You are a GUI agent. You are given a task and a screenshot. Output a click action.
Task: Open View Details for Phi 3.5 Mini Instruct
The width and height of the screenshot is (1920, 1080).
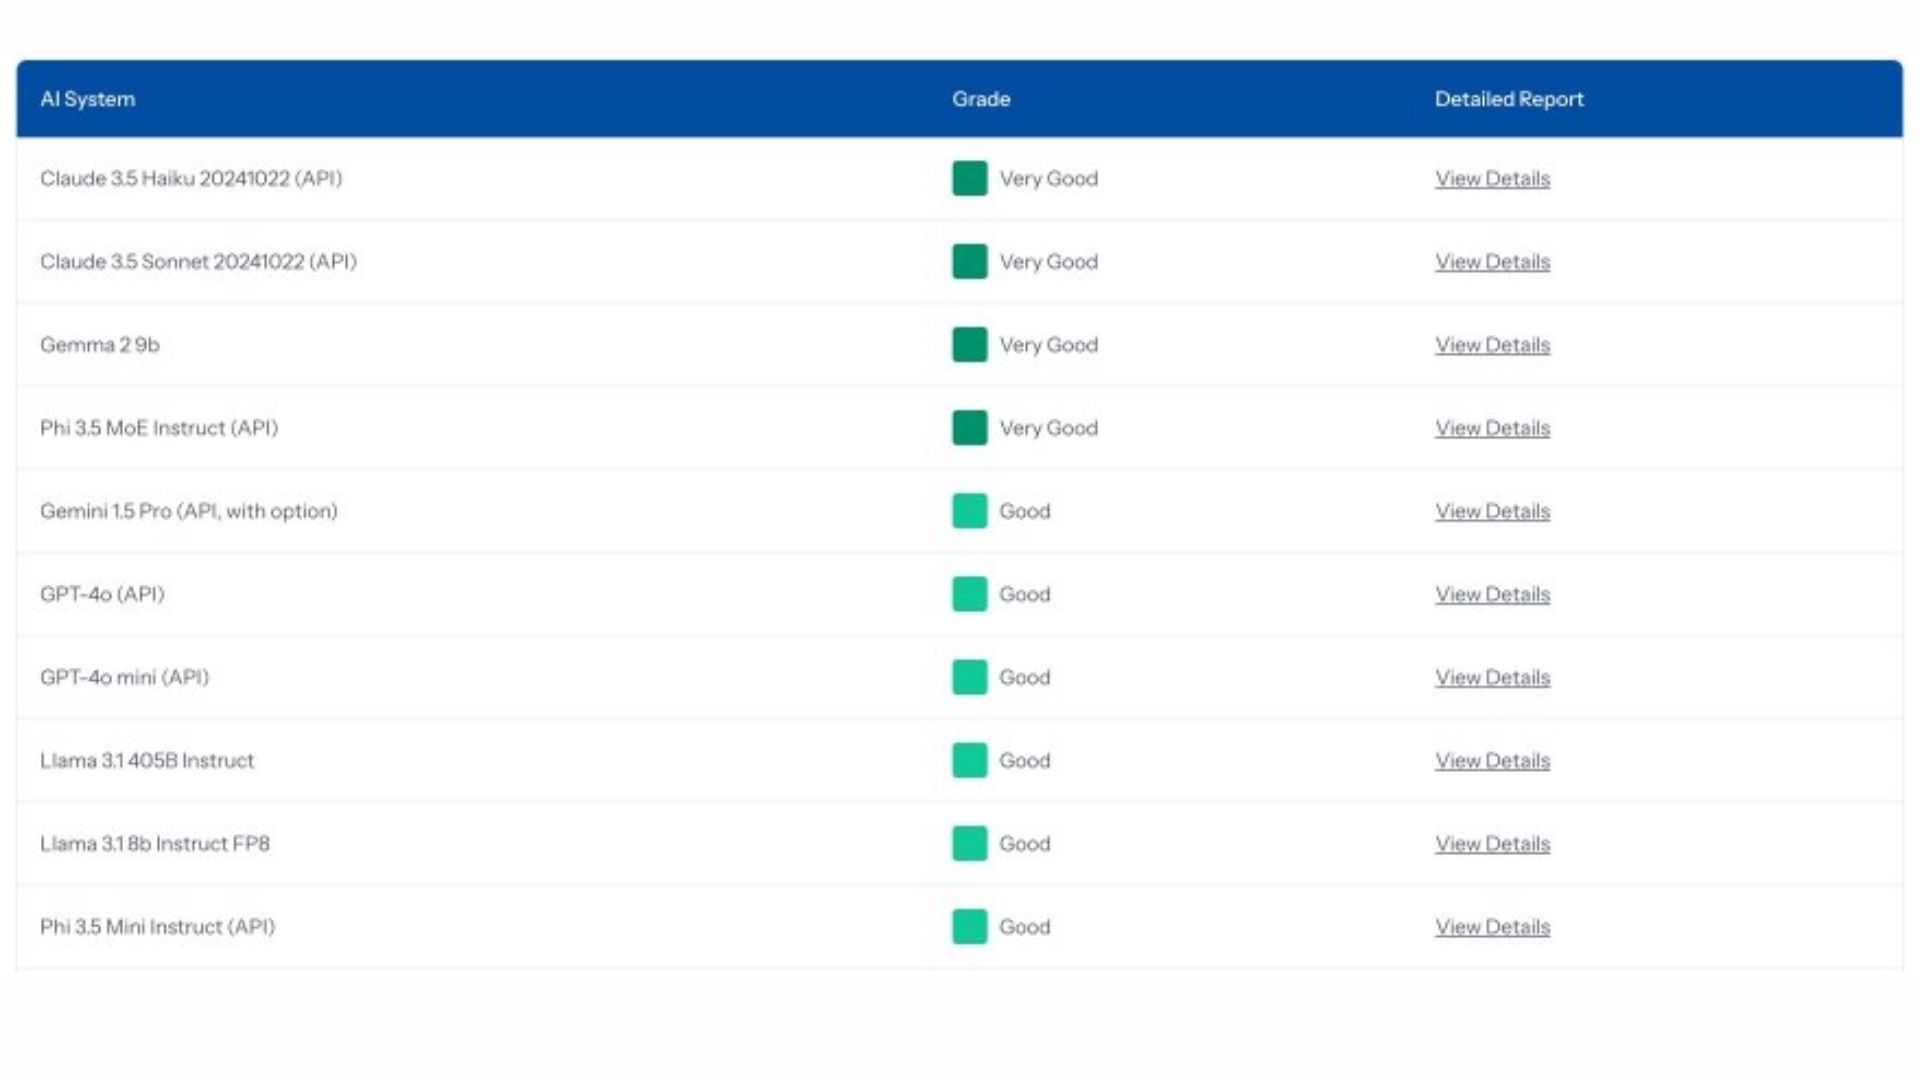coord(1492,926)
